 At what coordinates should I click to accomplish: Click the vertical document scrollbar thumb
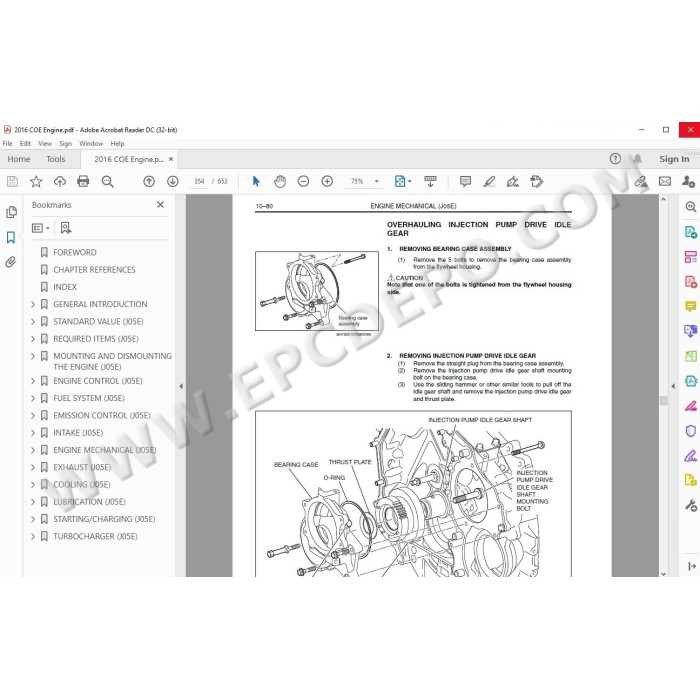(x=663, y=400)
